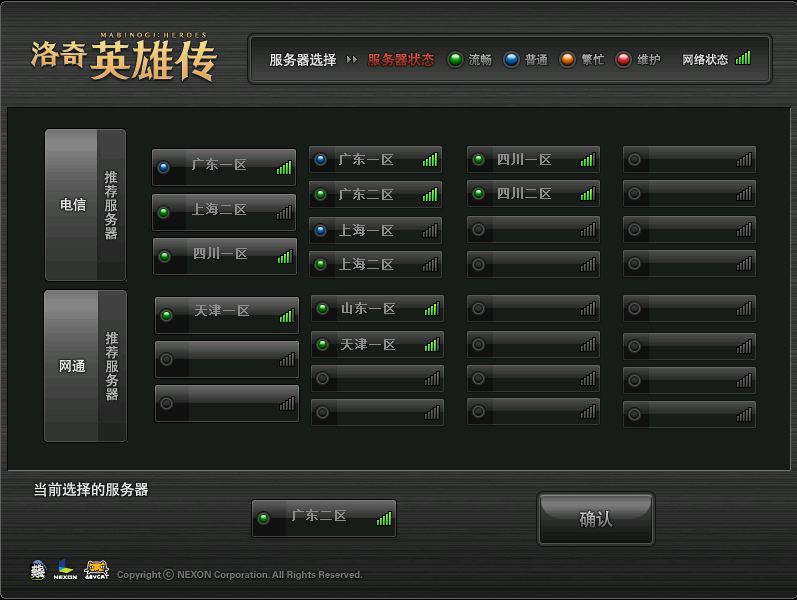
Task: Choose recommended 电信 server 上海二区
Action: [x=224, y=211]
